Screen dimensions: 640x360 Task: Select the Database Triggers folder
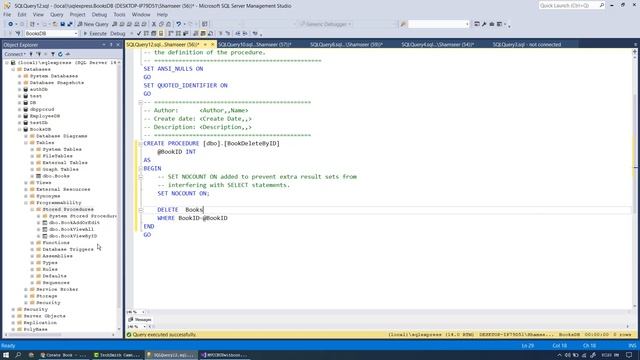pos(68,249)
